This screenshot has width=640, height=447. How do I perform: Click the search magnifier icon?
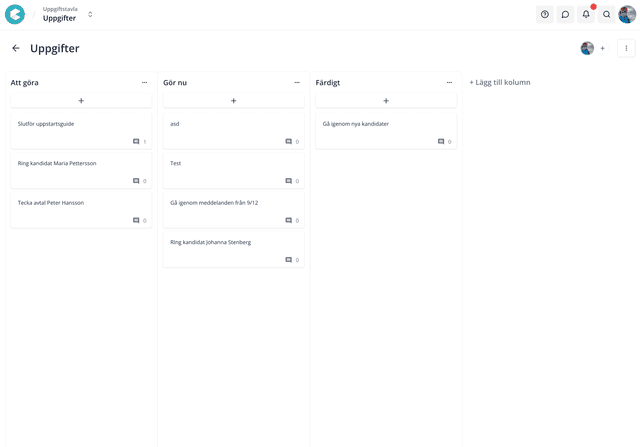coord(607,14)
